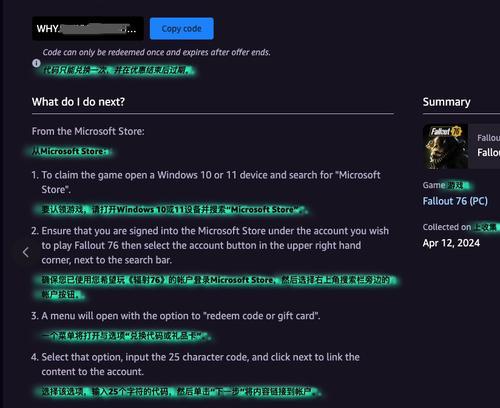This screenshot has height=408, width=500.
Task: Open the Fallout 76 game cover thumbnail
Action: tap(445, 146)
